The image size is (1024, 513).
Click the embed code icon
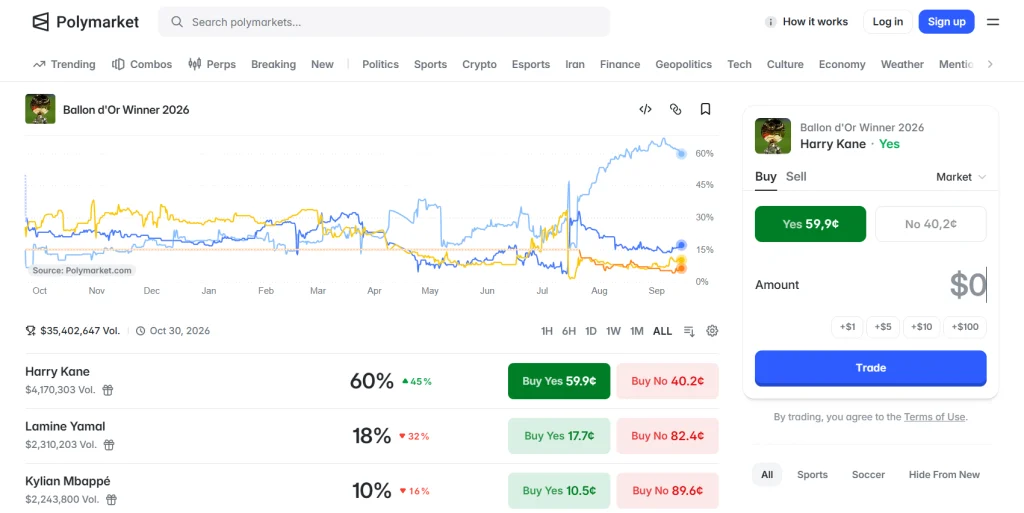645,109
